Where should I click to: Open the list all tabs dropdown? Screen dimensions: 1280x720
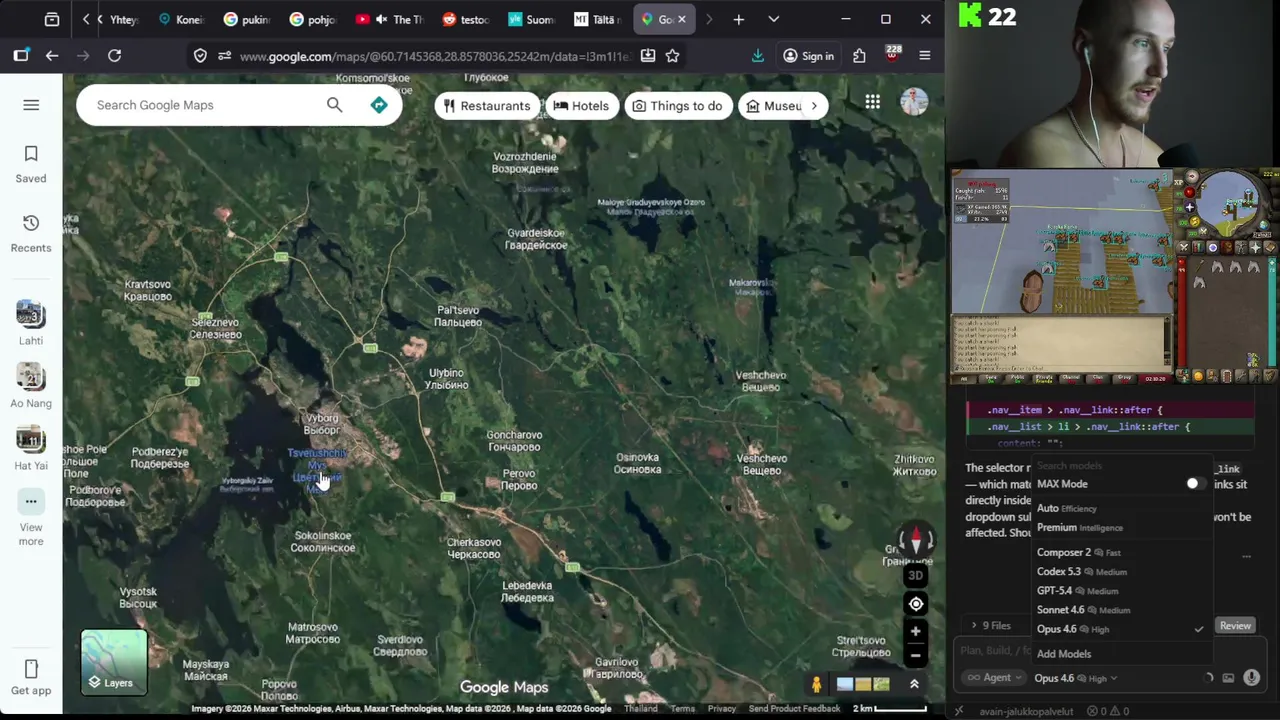pyautogui.click(x=773, y=19)
